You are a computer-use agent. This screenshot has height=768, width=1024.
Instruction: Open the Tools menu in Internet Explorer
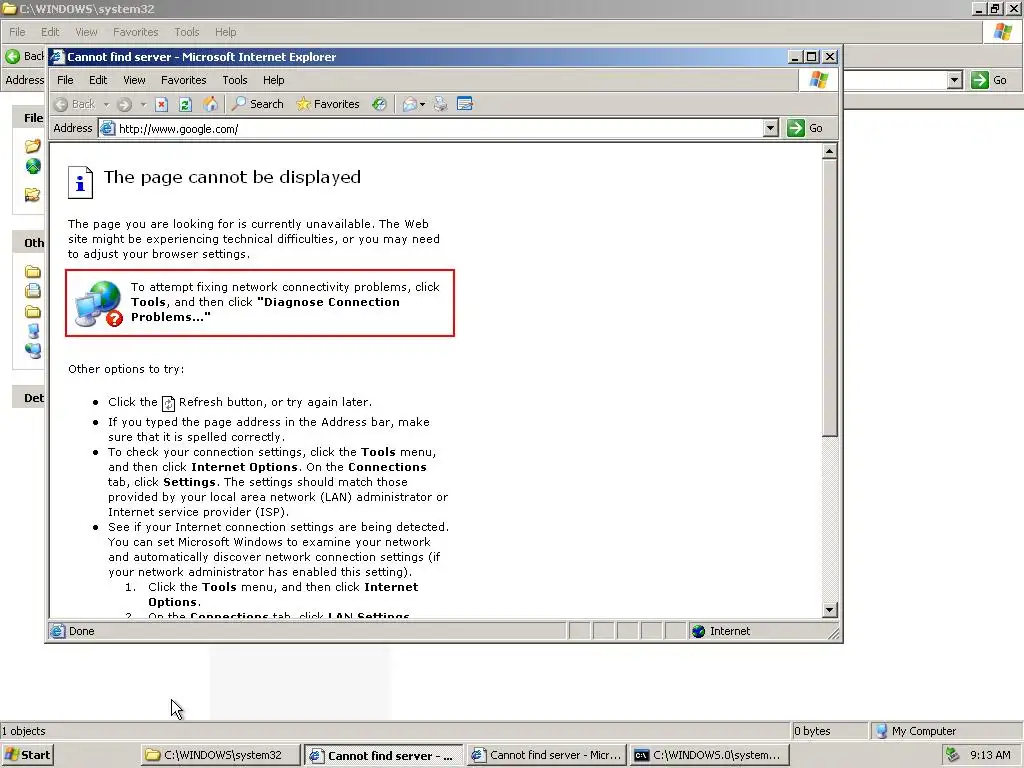click(x=234, y=80)
